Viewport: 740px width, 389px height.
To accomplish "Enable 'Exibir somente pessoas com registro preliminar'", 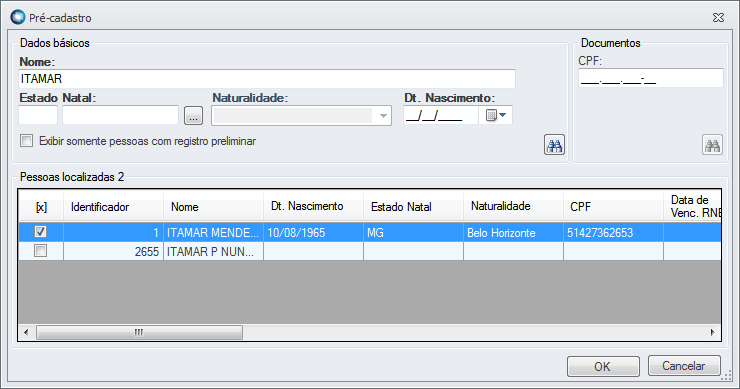I will [26, 141].
